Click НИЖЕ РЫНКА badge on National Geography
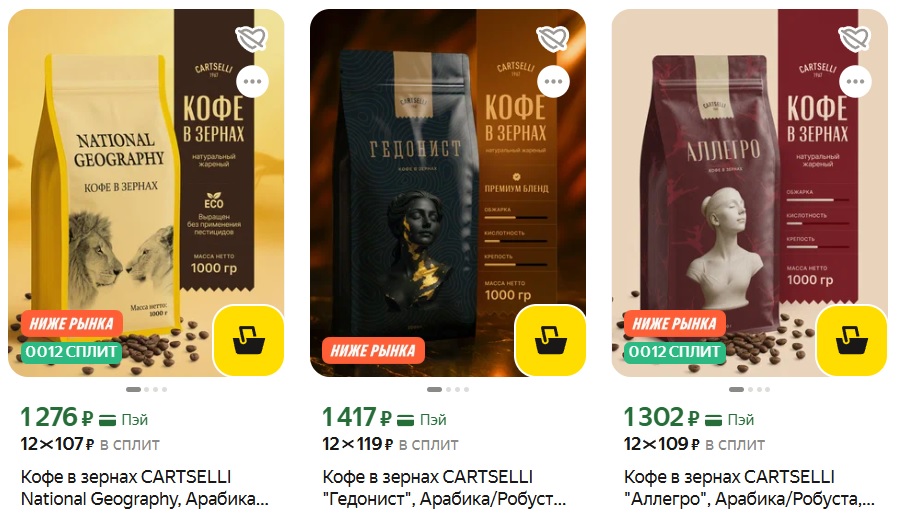Viewport: 897px width, 514px height. [72, 323]
